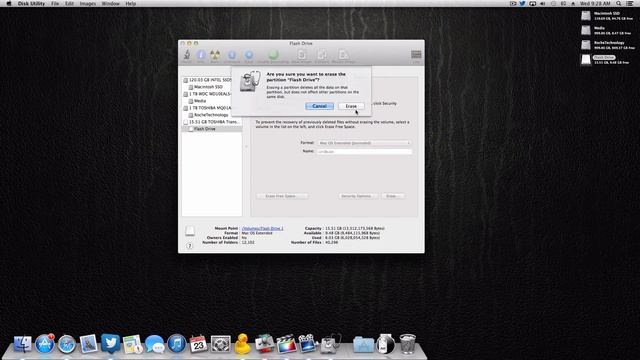Image resolution: width=640 pixels, height=360 pixels.
Task: Click the Name input field
Action: [364, 151]
